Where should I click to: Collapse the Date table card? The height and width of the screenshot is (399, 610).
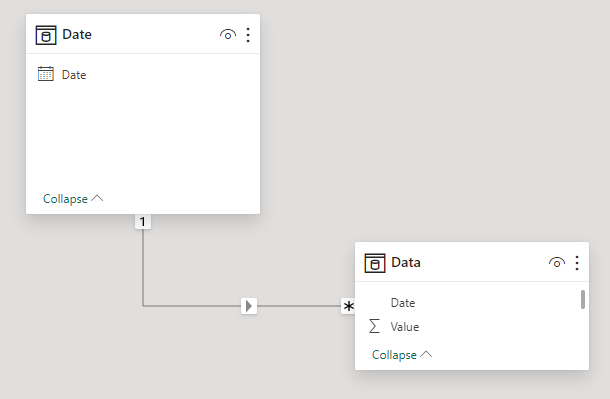pyautogui.click(x=73, y=199)
